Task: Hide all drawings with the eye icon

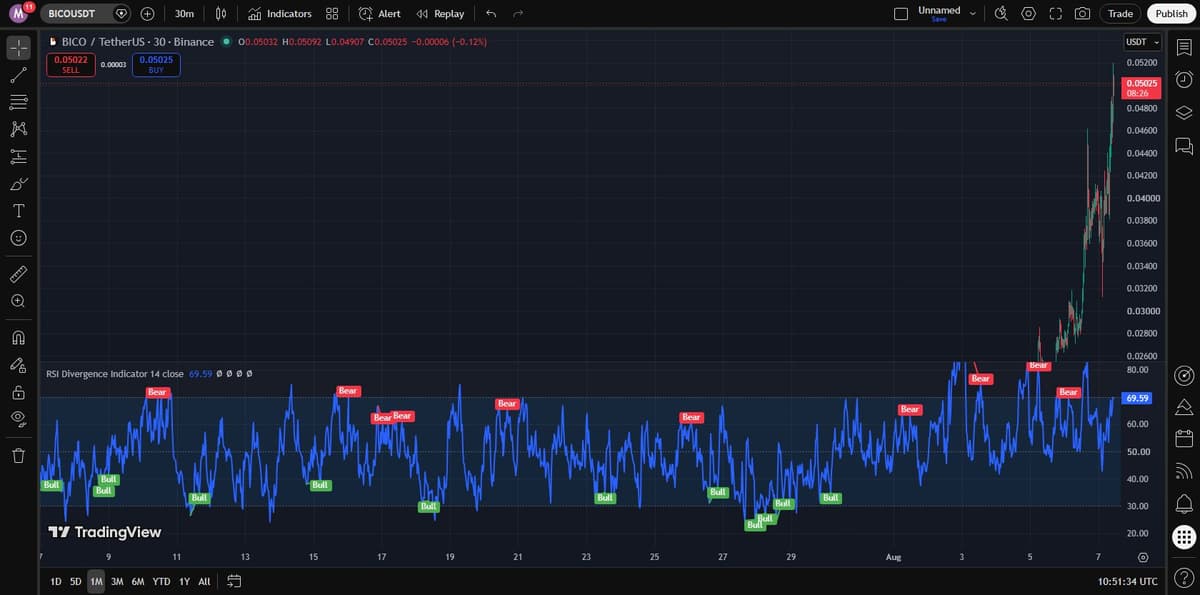Action: (18, 419)
